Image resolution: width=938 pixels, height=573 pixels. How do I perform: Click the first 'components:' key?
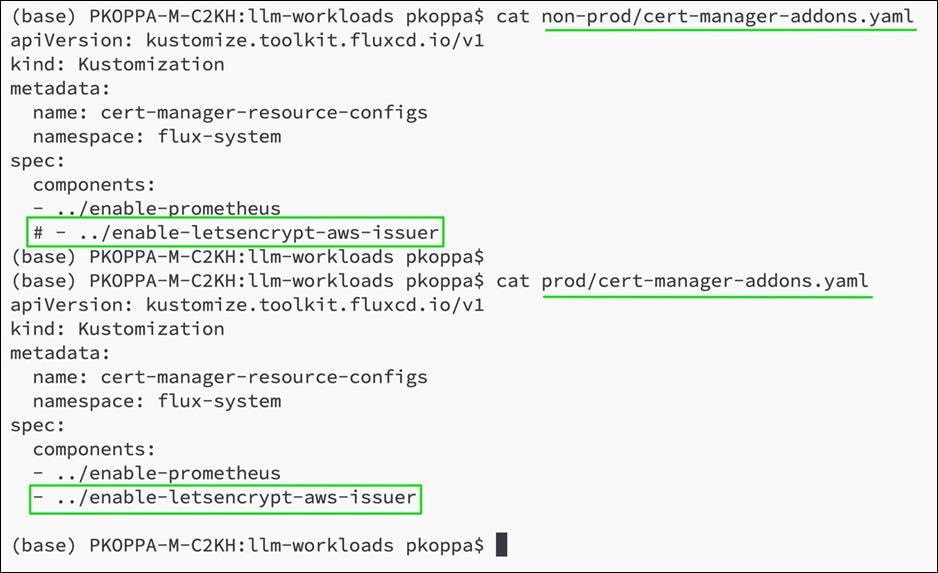pos(94,185)
